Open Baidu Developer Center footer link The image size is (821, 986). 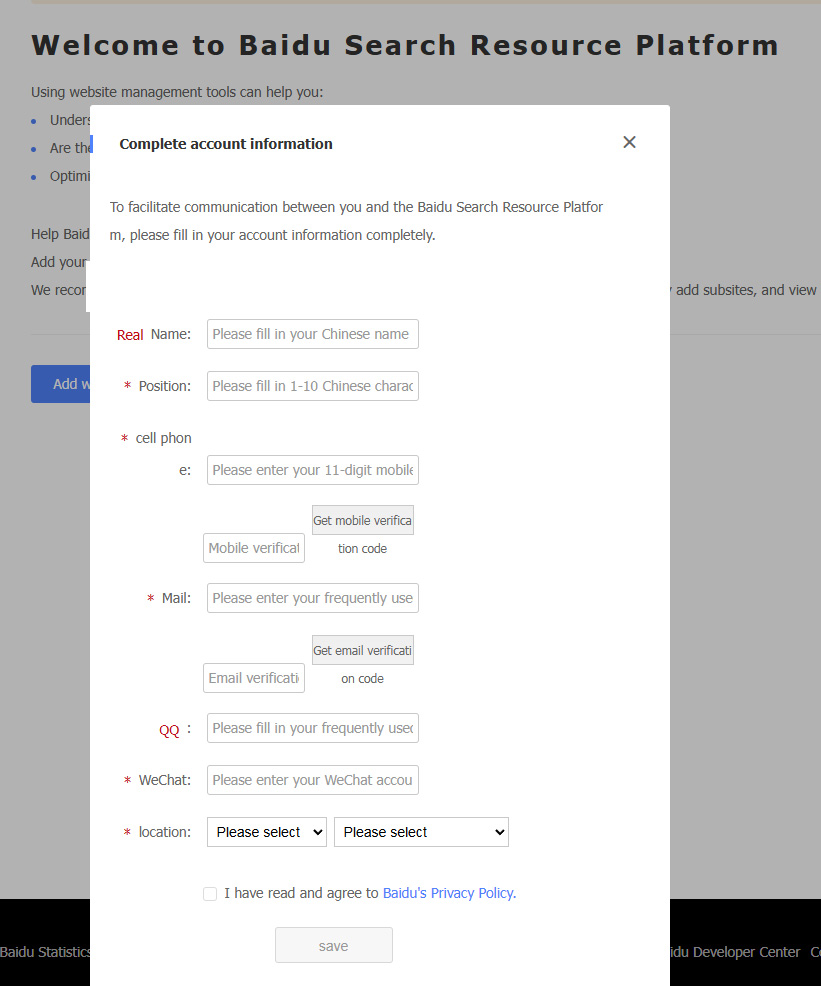pos(735,952)
